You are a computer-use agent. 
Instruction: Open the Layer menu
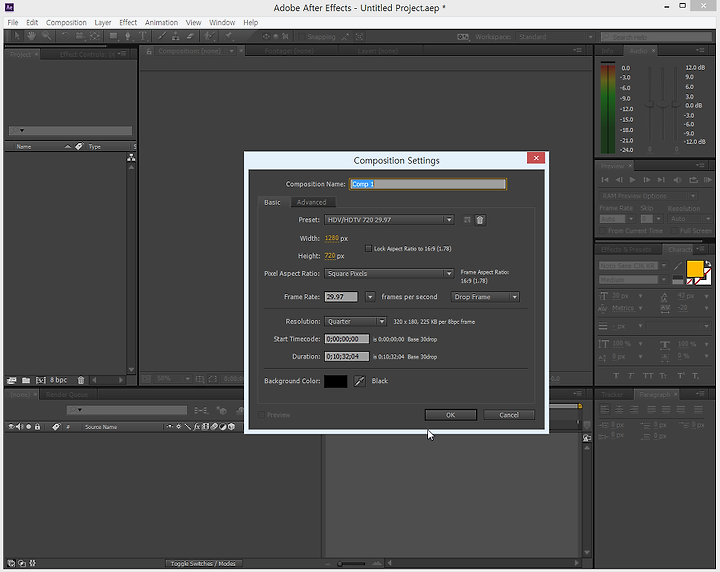click(102, 22)
